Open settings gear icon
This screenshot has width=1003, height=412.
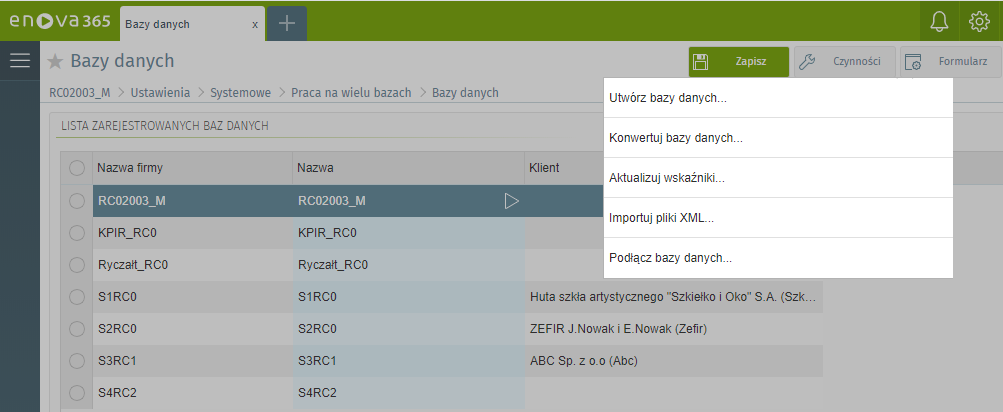pyautogui.click(x=979, y=22)
